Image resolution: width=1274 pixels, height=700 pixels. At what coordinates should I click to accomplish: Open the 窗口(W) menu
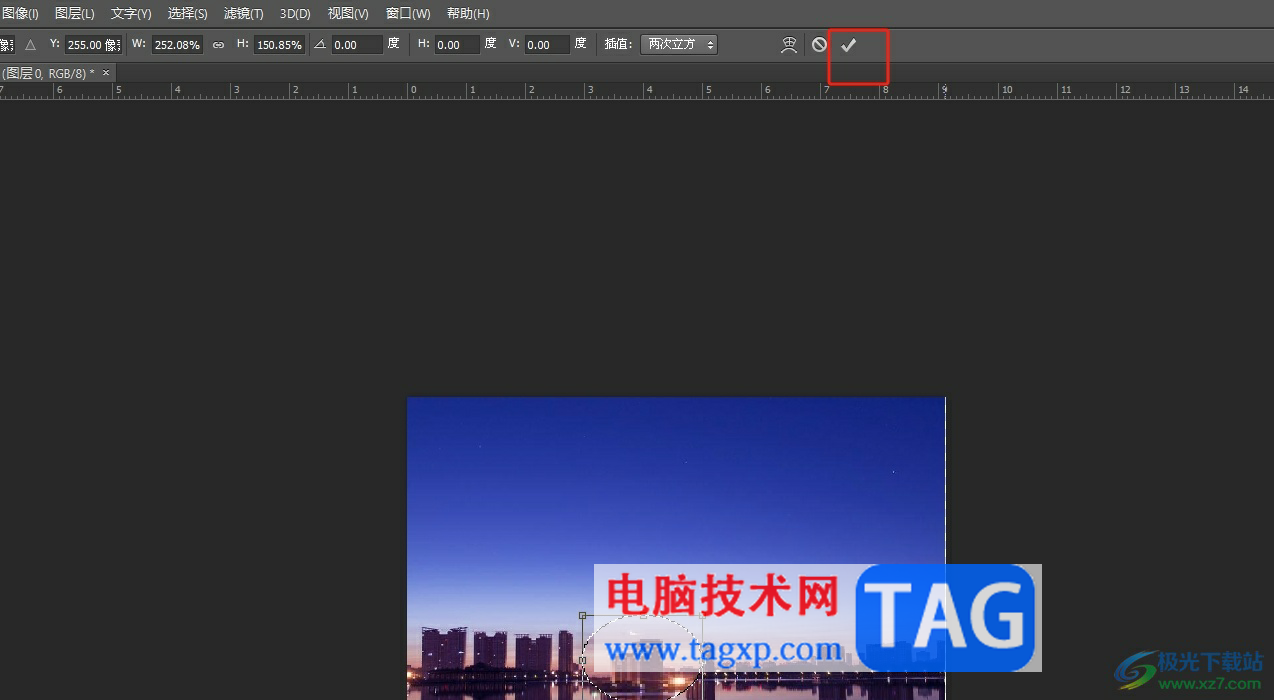point(408,14)
